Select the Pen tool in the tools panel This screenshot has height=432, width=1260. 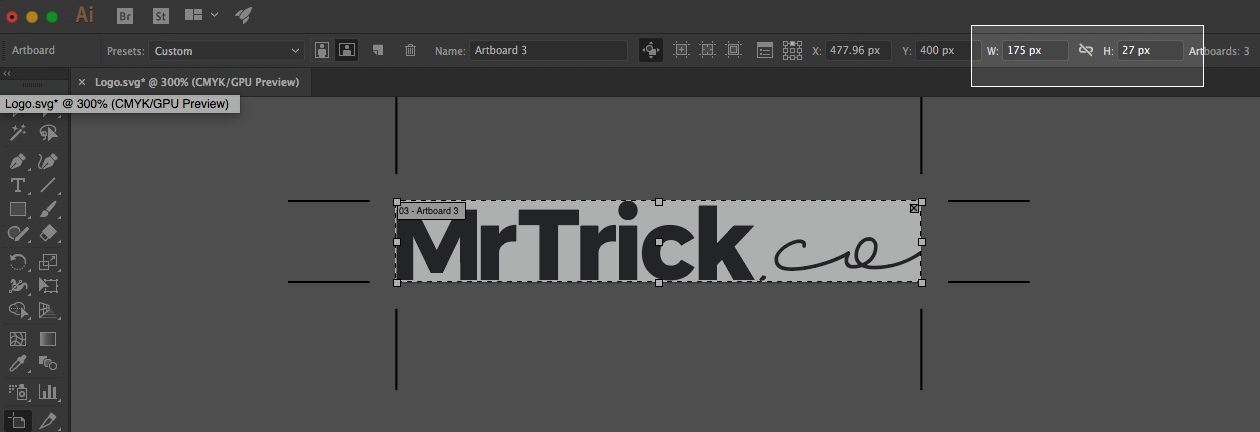pyautogui.click(x=18, y=161)
